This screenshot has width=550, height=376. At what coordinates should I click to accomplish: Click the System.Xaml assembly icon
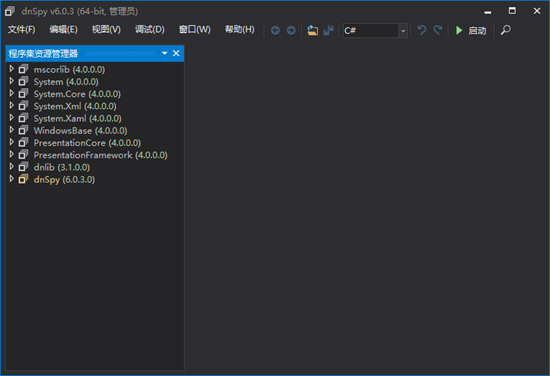coord(23,118)
